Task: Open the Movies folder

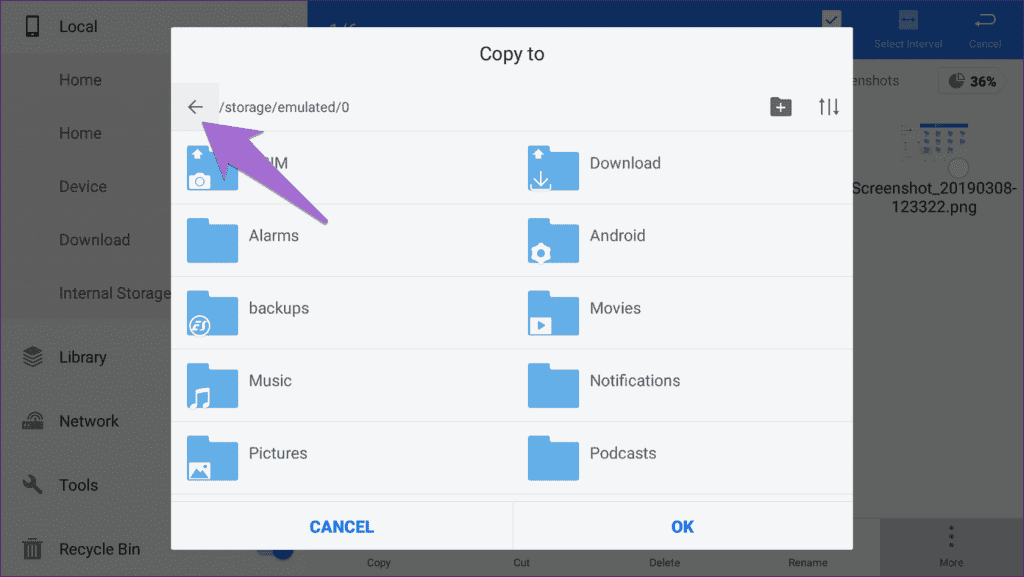Action: pyautogui.click(x=682, y=312)
